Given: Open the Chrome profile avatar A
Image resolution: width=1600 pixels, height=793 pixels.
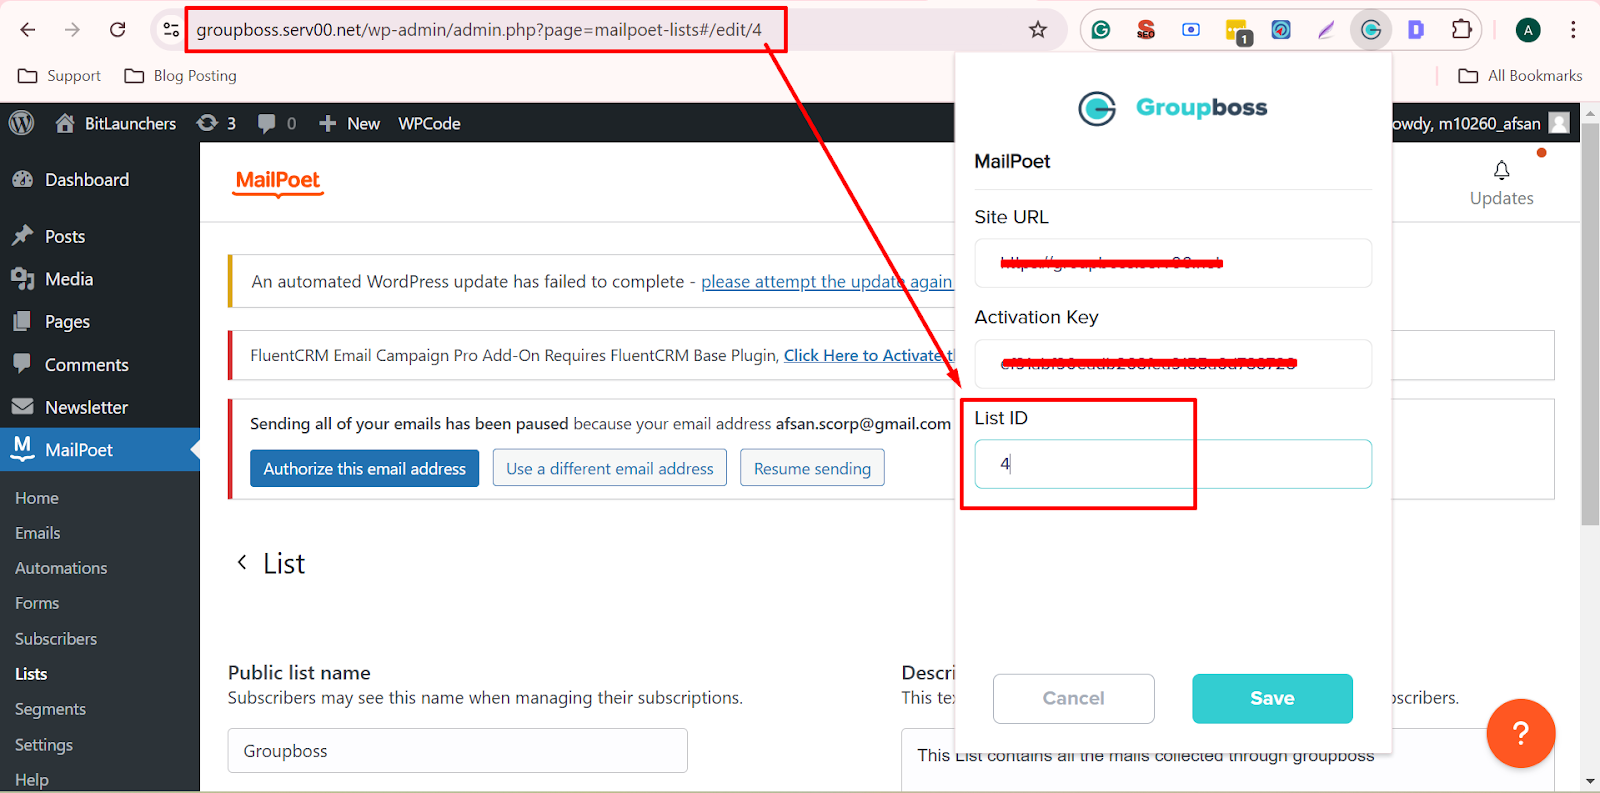Looking at the screenshot, I should click(x=1527, y=30).
